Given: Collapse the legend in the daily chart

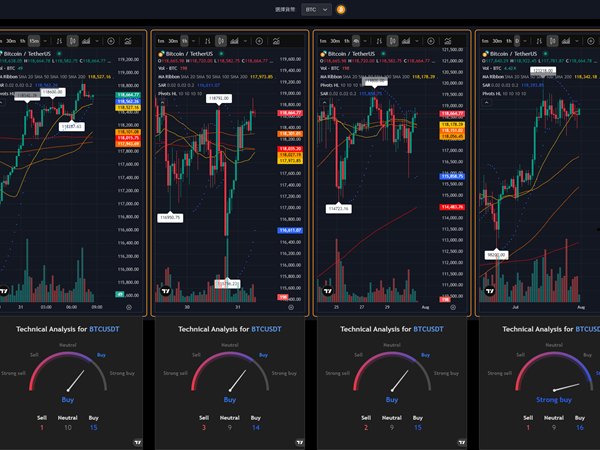Looking at the screenshot, I should tap(487, 103).
